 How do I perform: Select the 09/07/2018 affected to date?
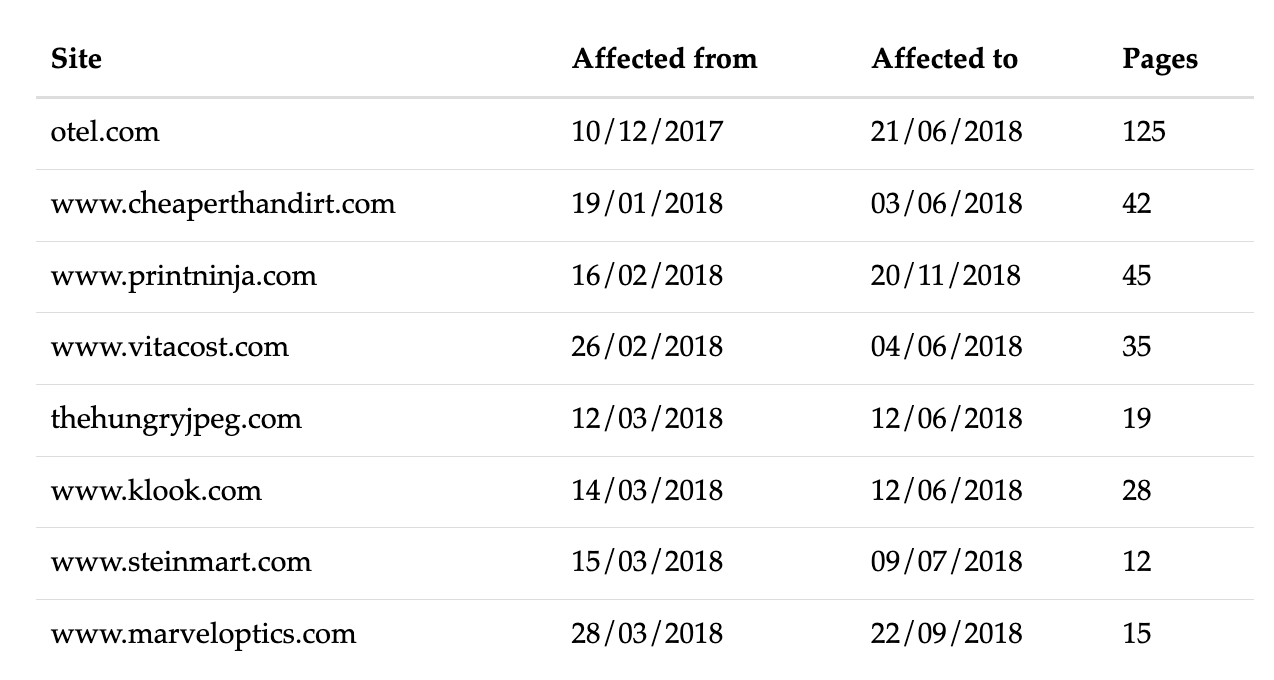(946, 562)
